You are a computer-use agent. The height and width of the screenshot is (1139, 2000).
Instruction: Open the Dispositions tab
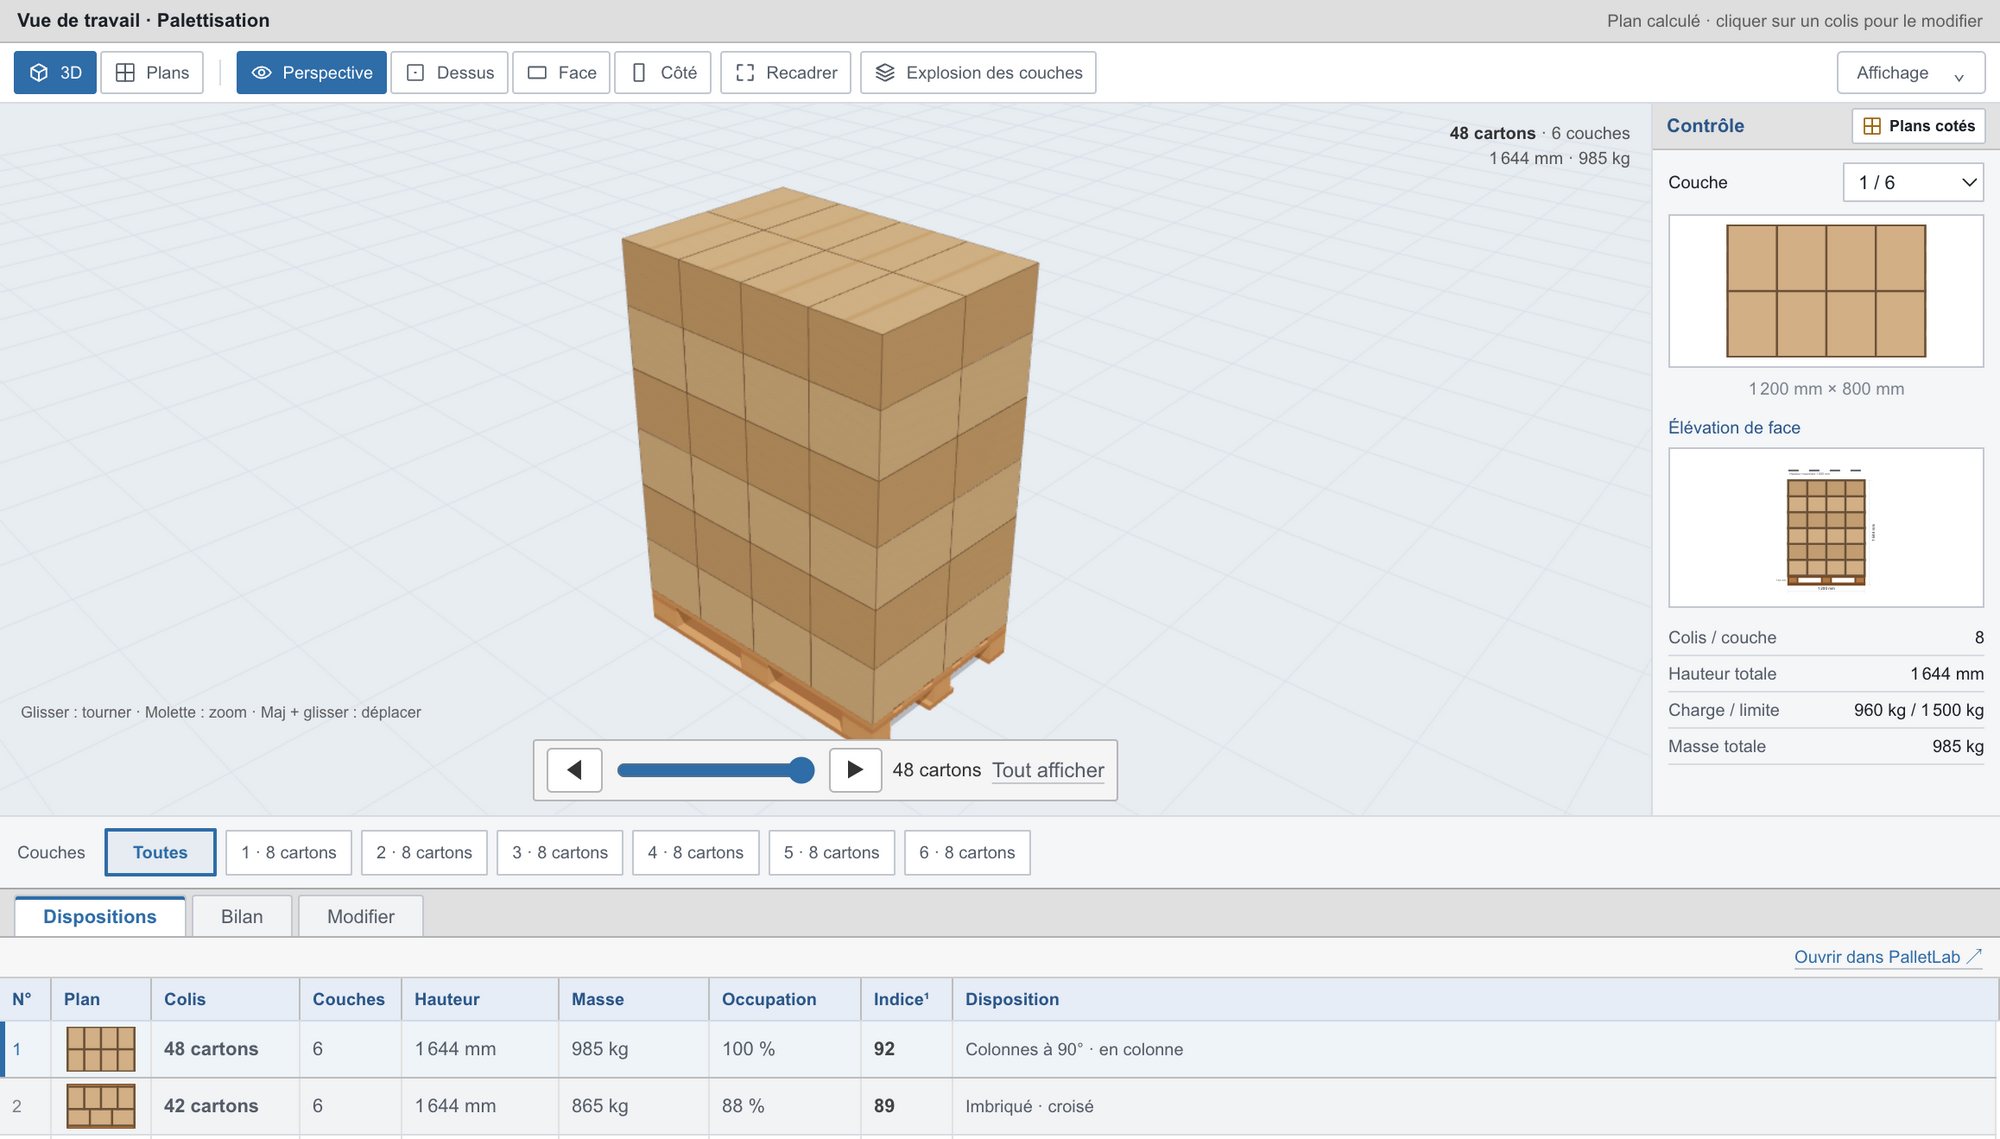(100, 917)
